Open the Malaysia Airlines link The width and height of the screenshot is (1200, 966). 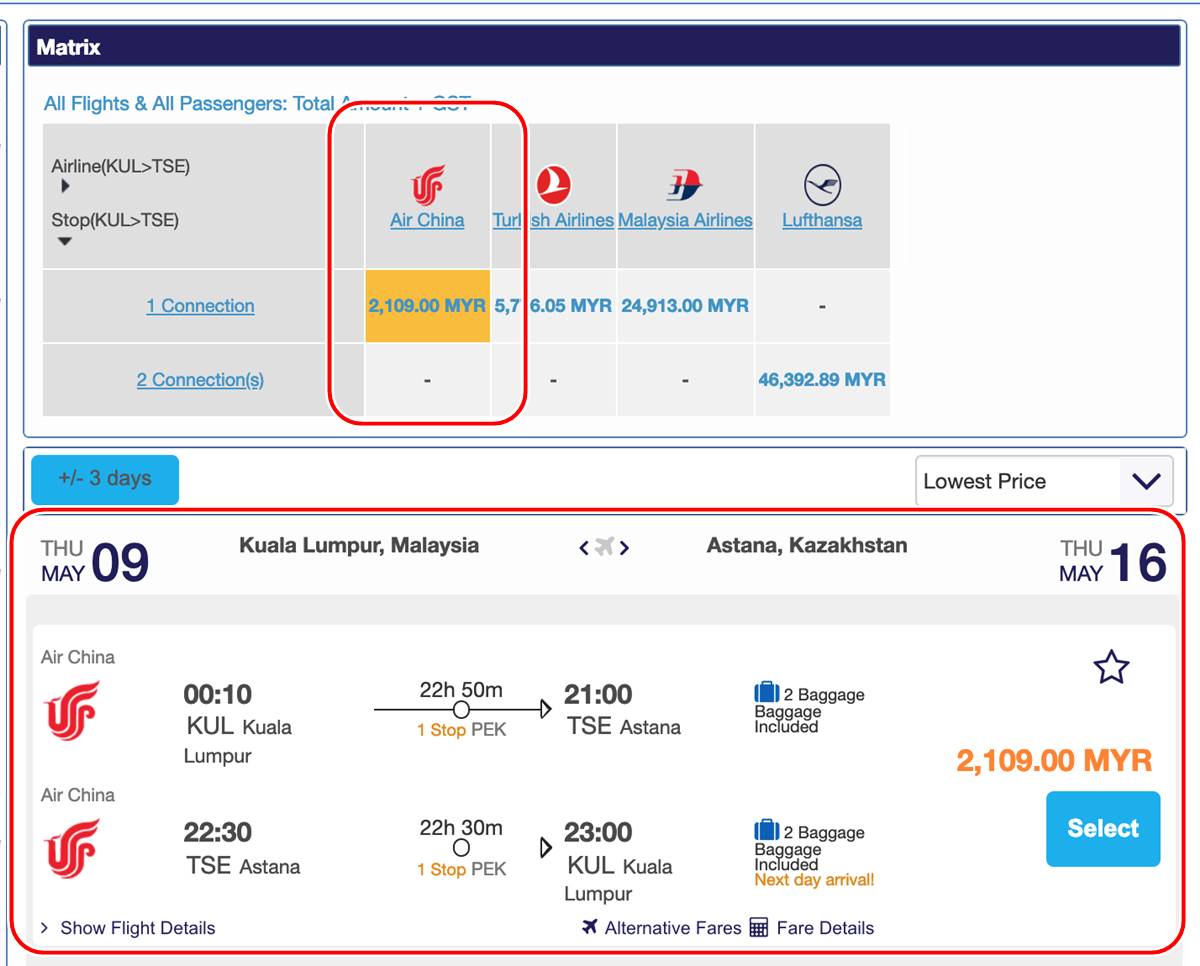[685, 220]
